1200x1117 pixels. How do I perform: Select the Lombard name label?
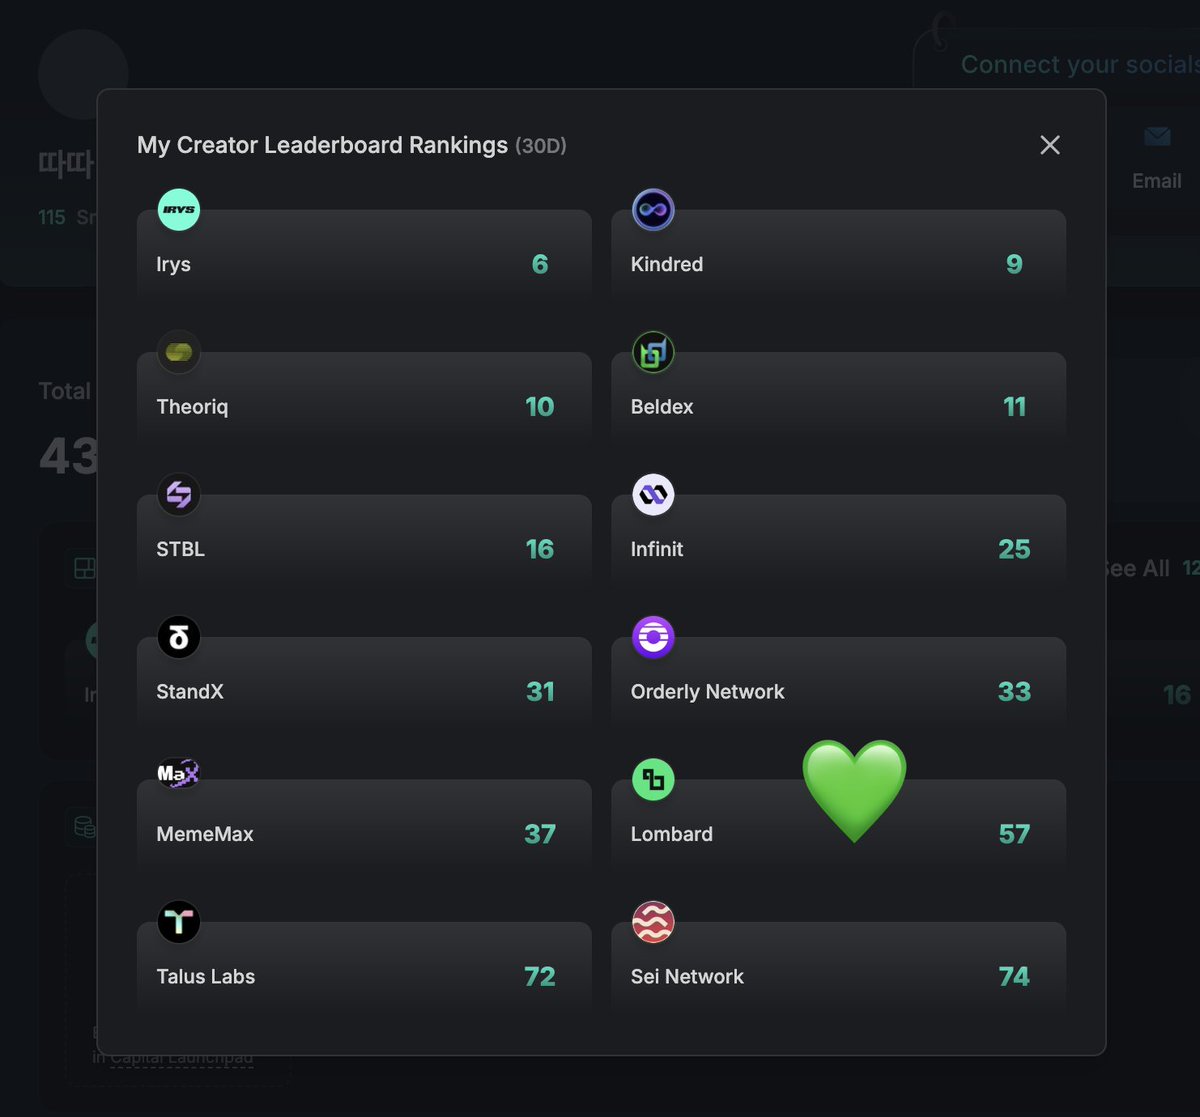click(672, 834)
